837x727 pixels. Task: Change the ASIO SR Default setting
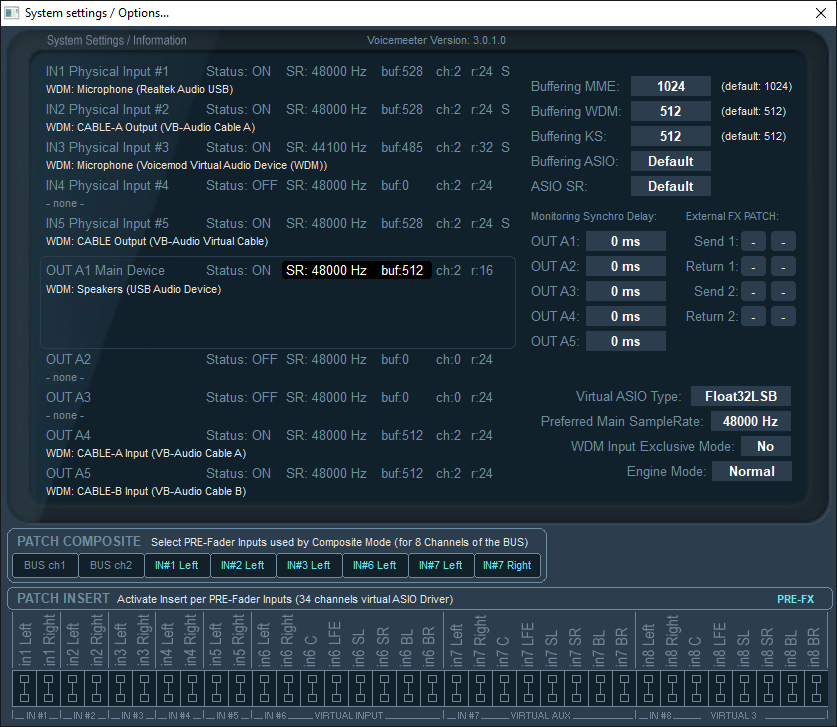coord(670,186)
